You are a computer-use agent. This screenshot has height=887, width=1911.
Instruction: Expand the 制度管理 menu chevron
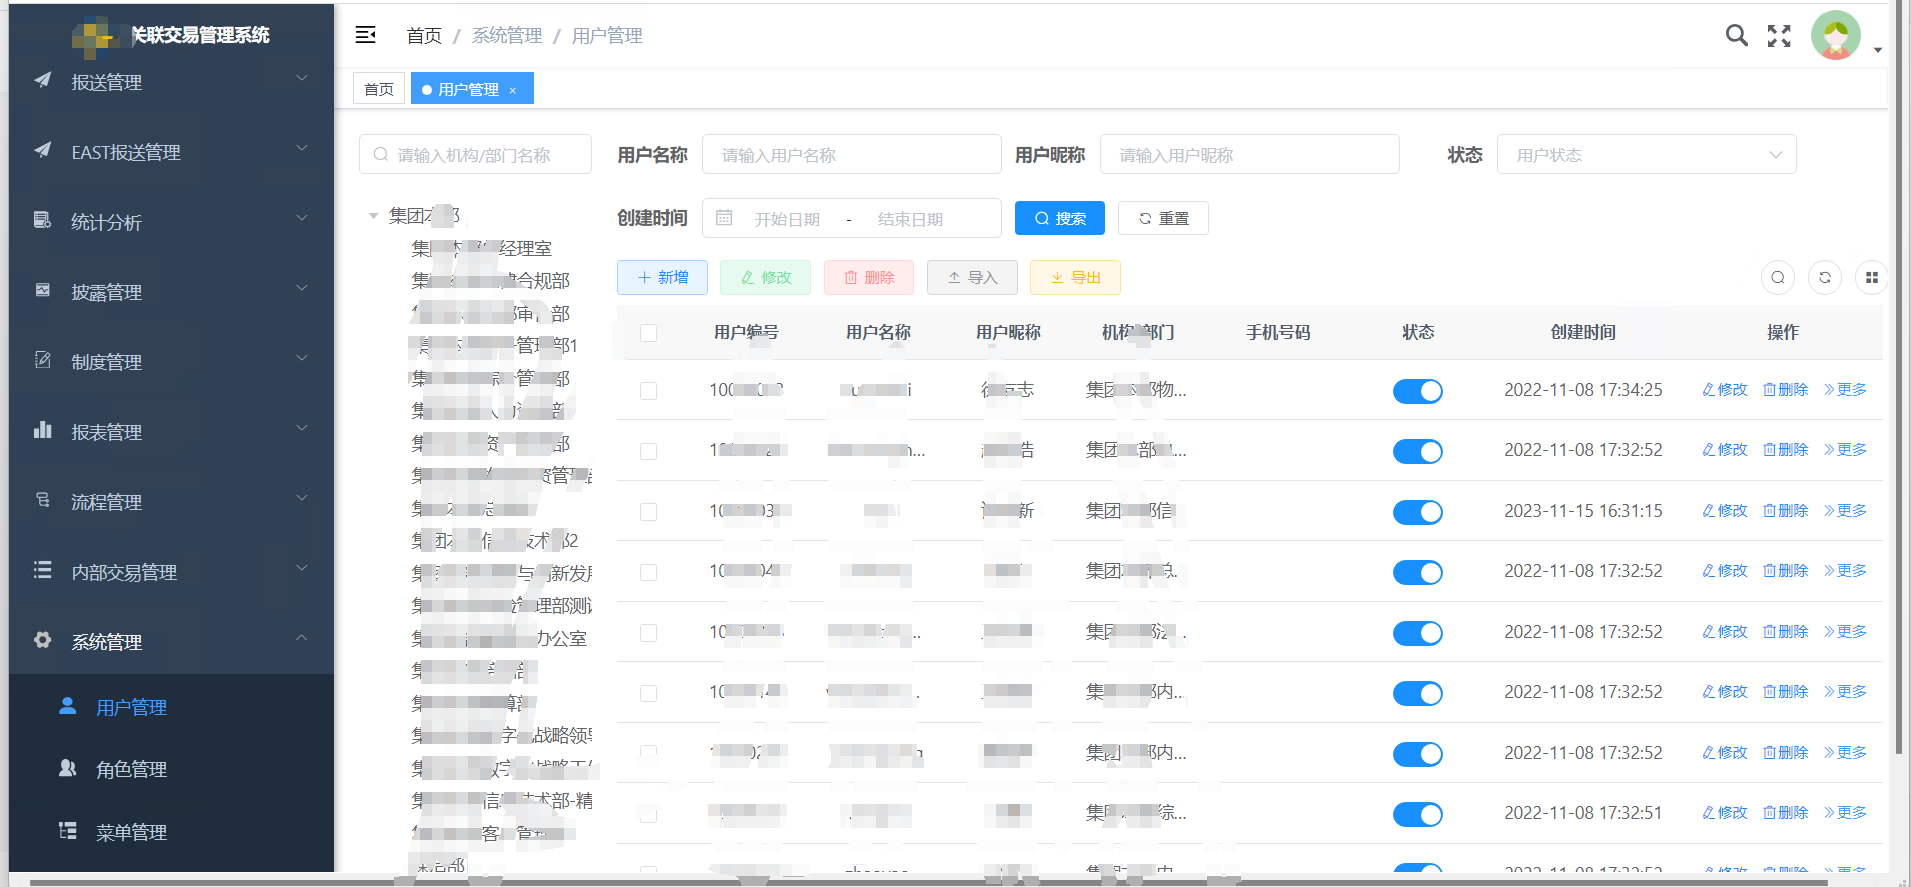302,358
